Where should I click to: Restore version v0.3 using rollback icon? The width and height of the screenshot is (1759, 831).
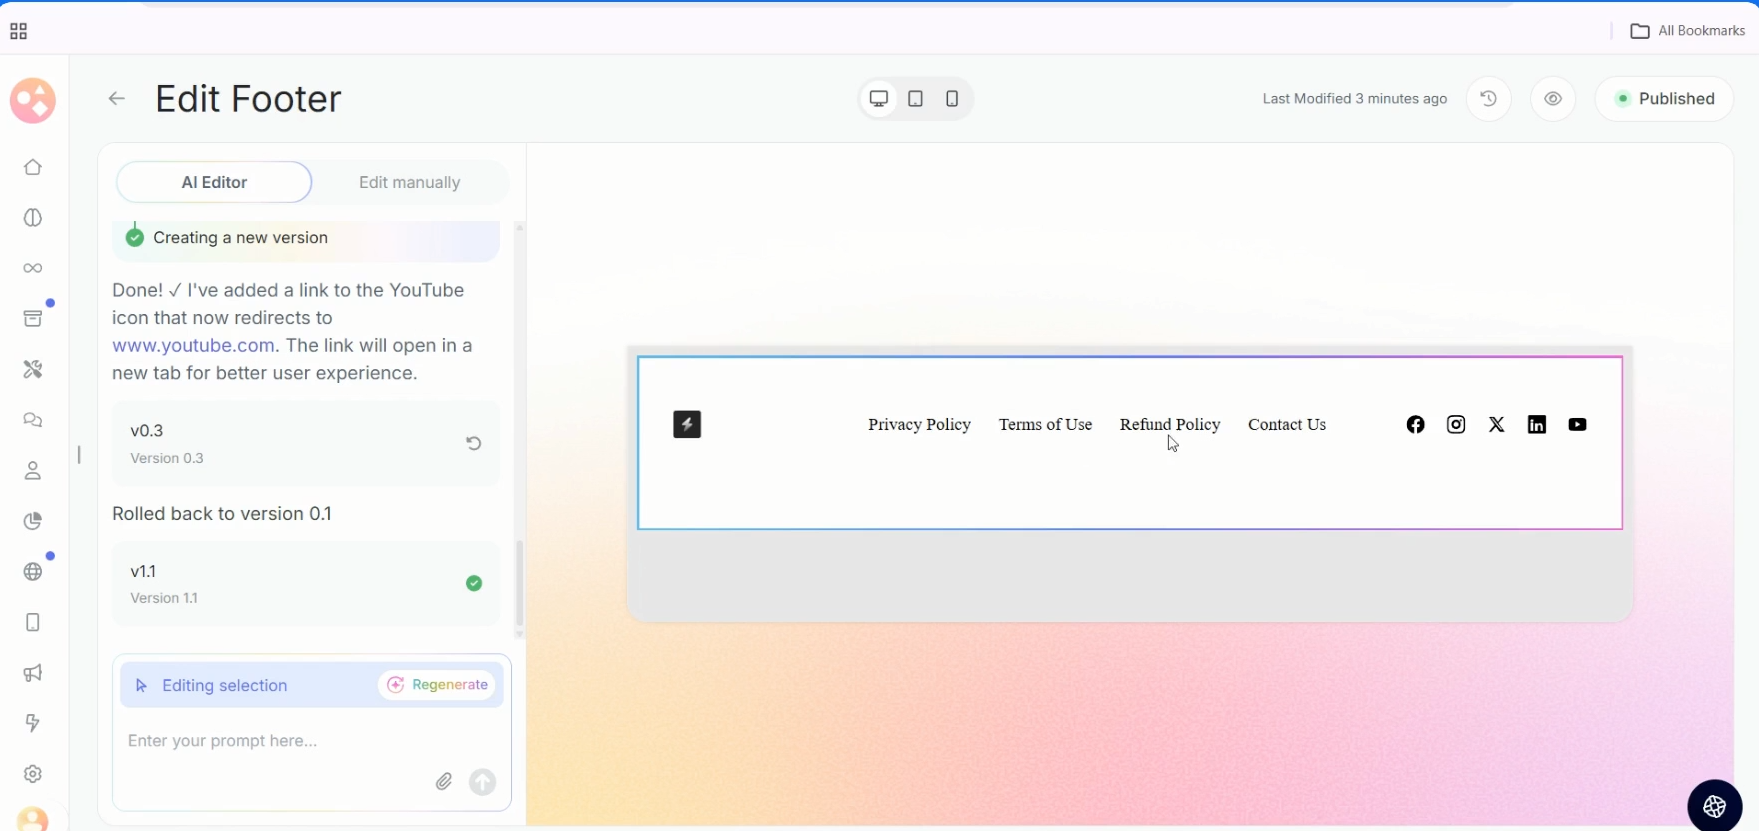[474, 443]
